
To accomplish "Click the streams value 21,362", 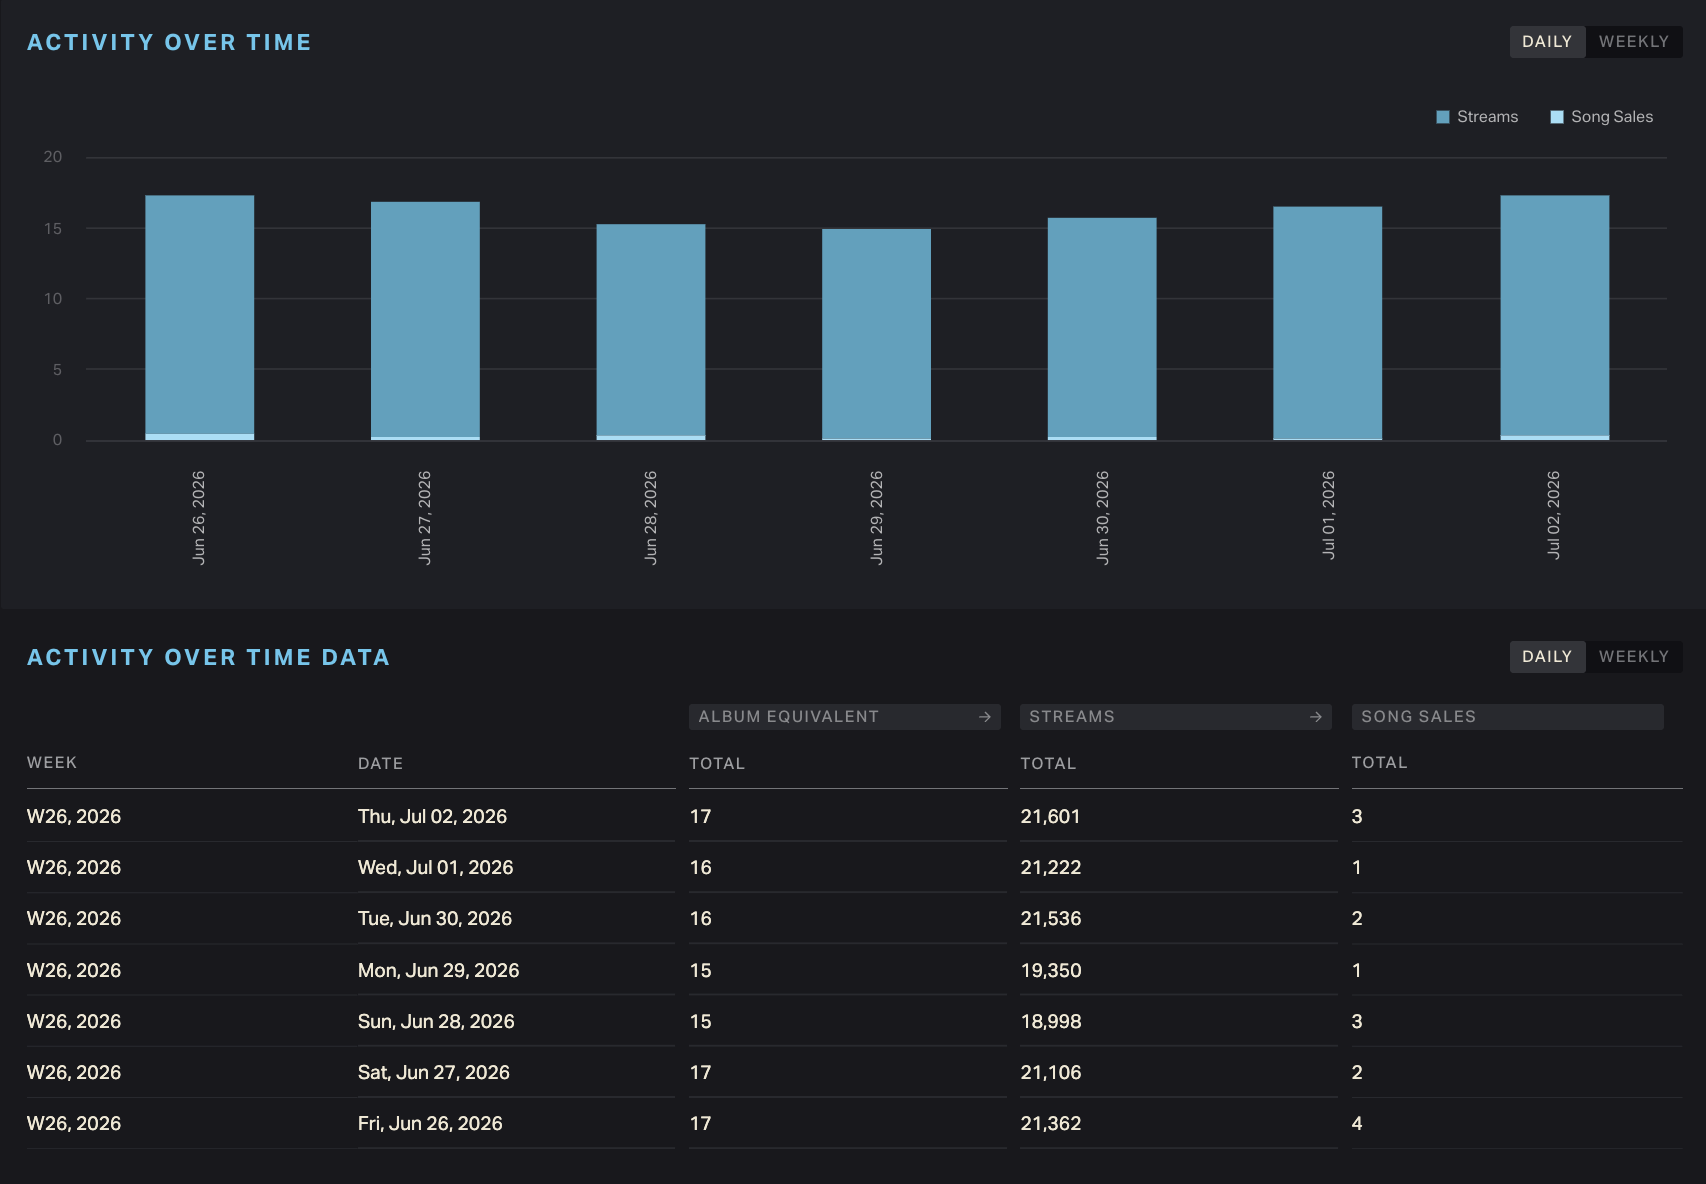I will tap(1051, 1124).
